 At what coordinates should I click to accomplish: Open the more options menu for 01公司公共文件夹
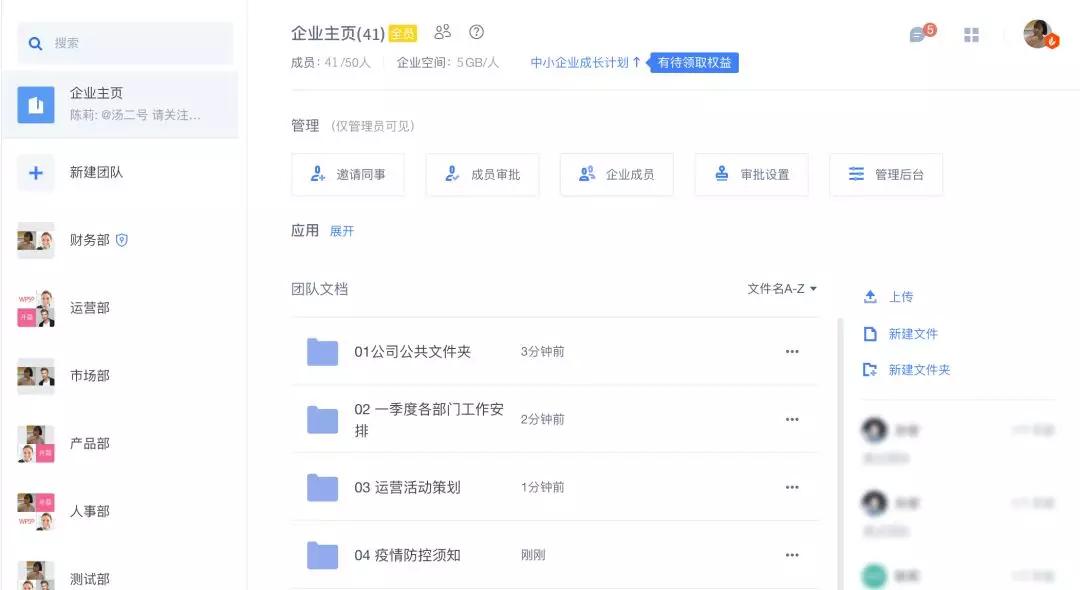coord(792,350)
